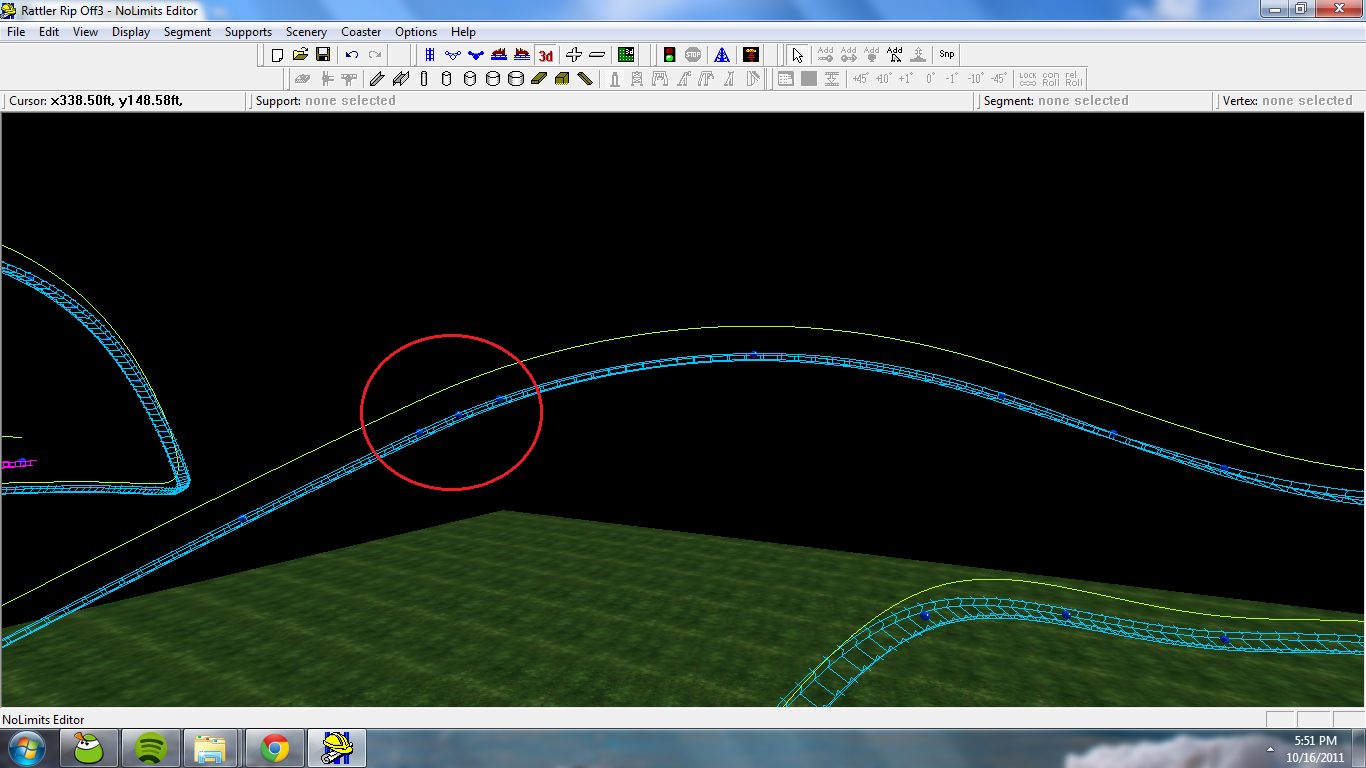Open an existing coaster file

(x=300, y=55)
